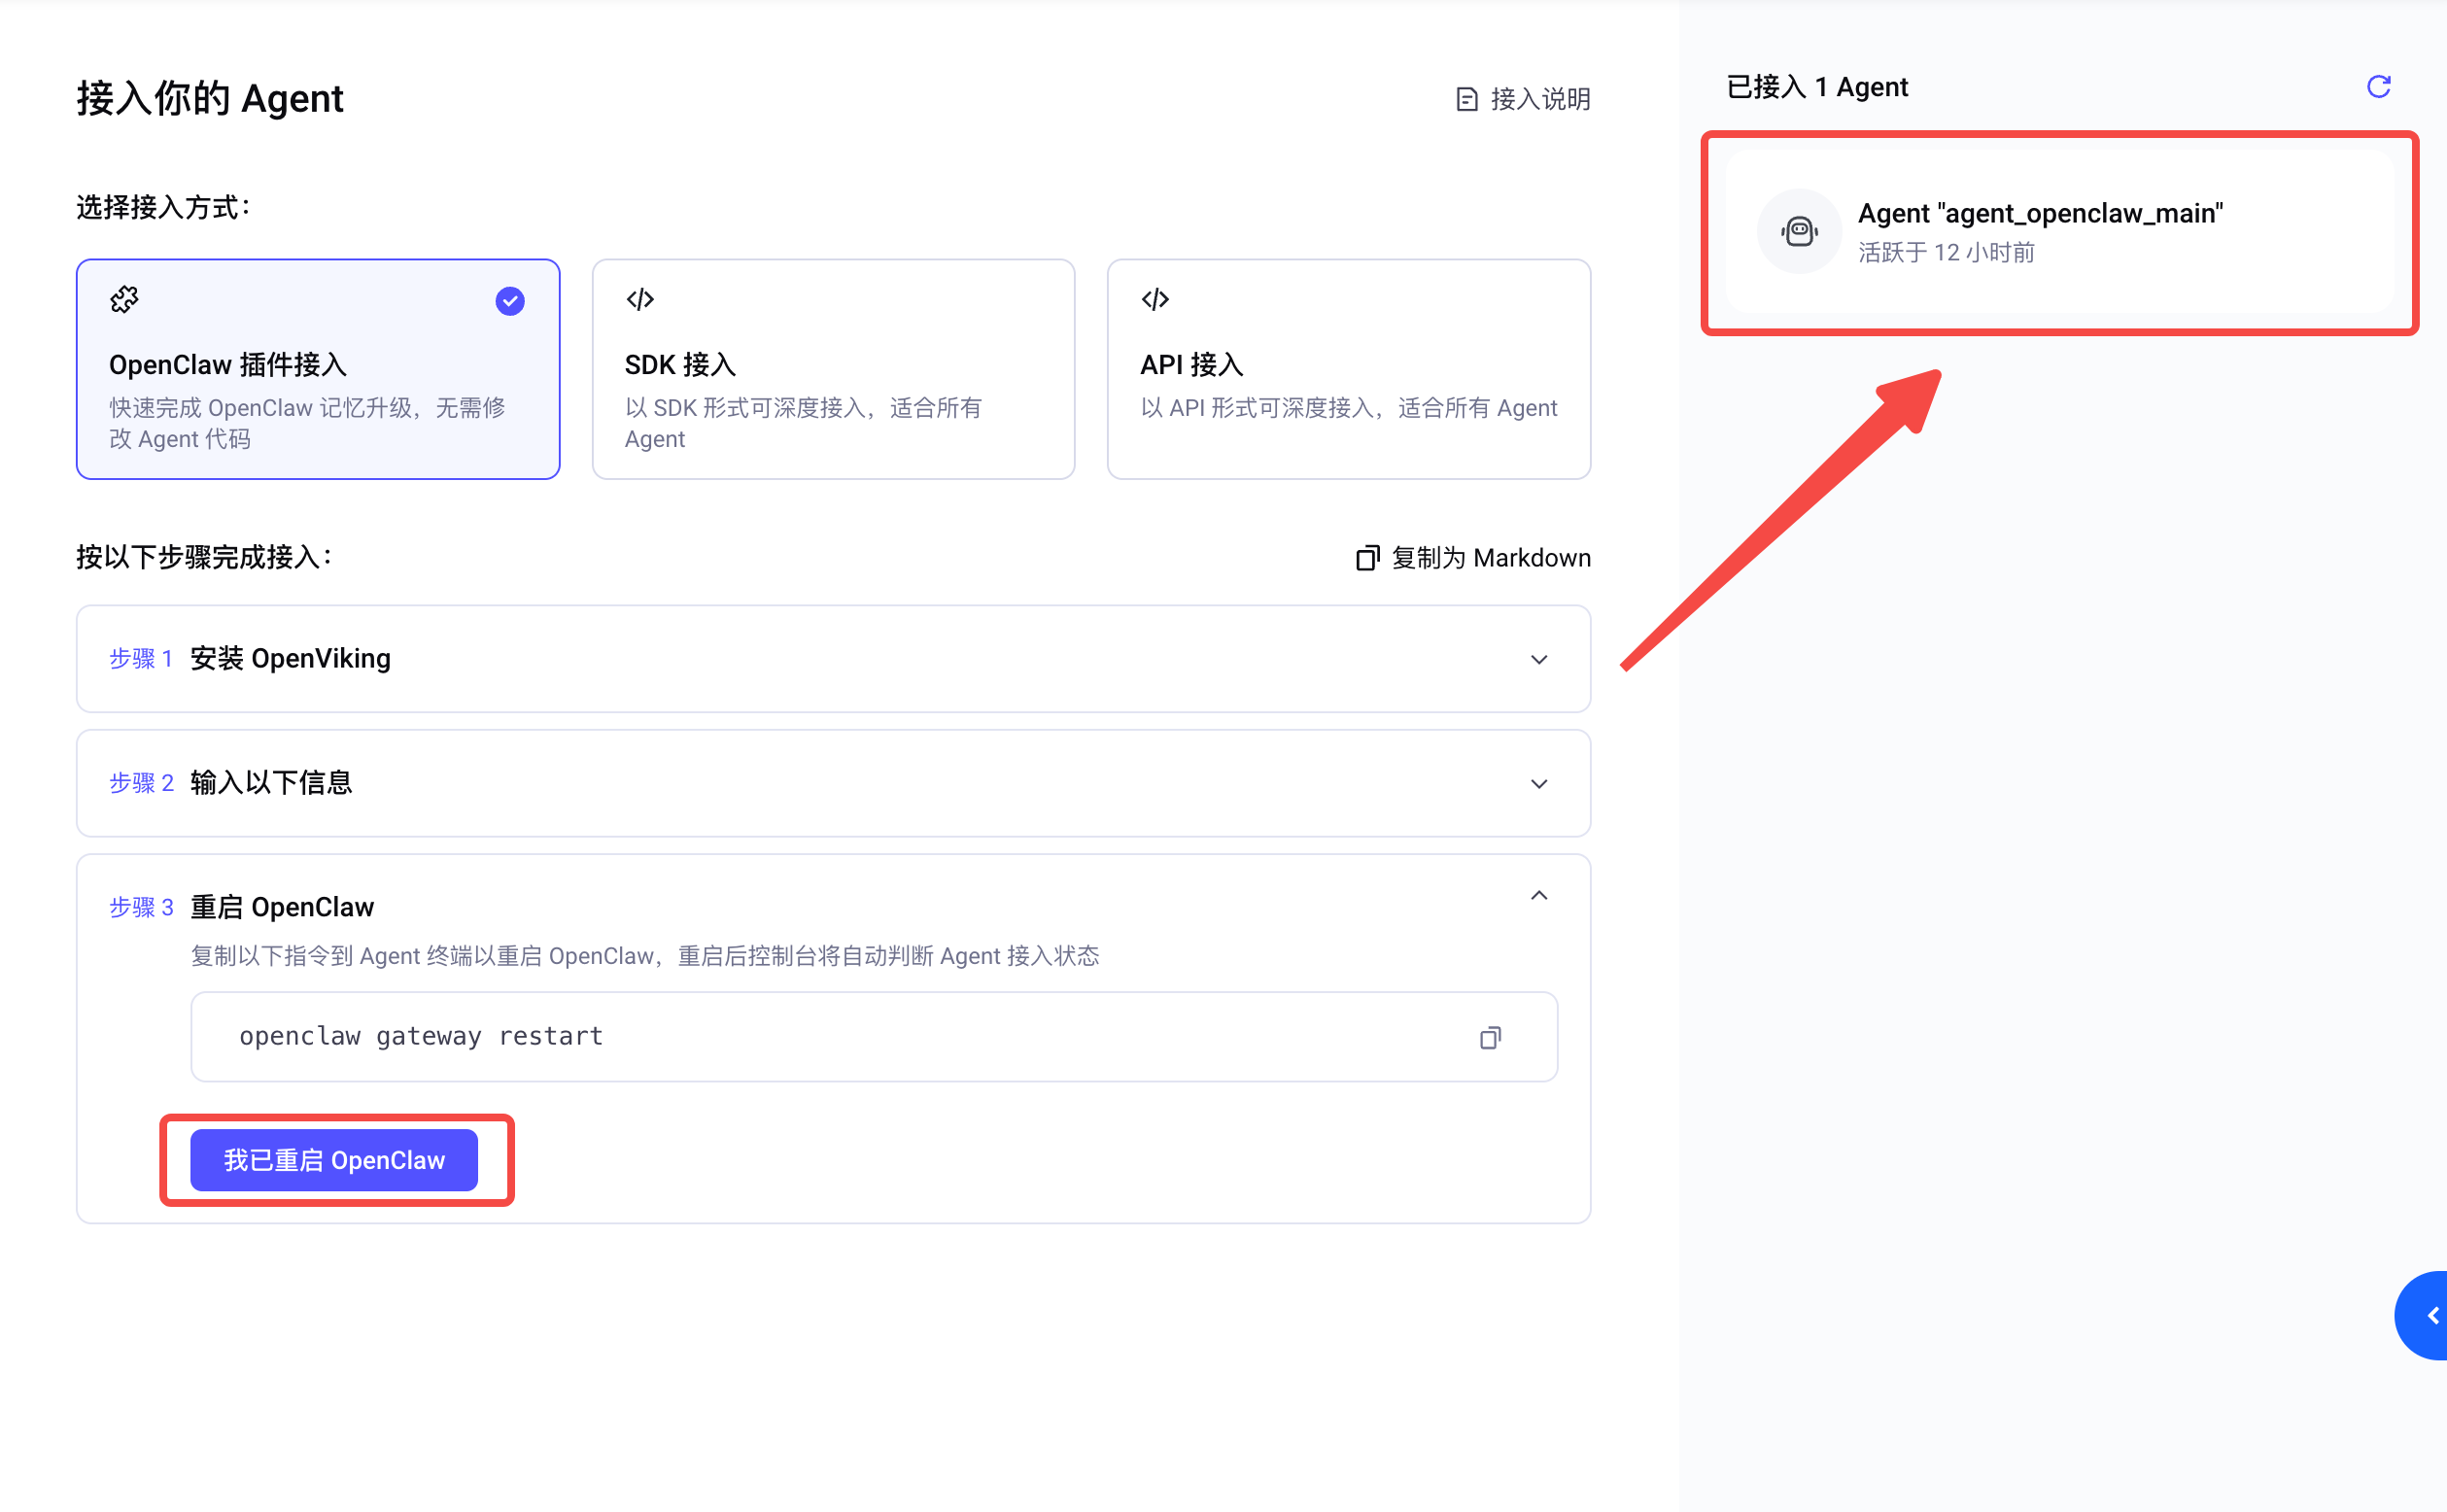This screenshot has width=2447, height=1512.
Task: Click 复制为 Markdown
Action: click(1473, 558)
